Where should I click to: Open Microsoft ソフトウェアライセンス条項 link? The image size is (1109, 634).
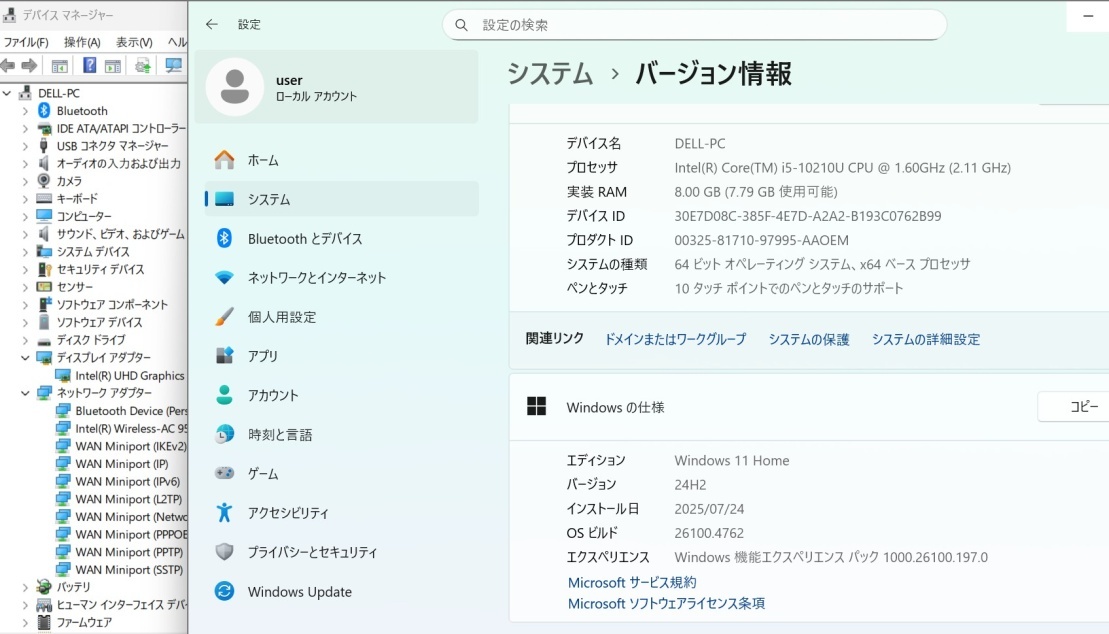click(x=666, y=604)
